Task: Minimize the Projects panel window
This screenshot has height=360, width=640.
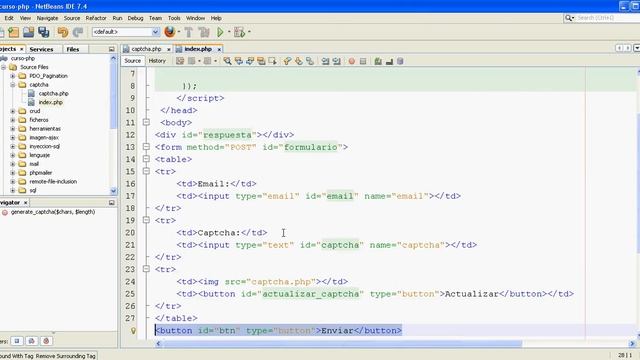Action: pos(111,49)
